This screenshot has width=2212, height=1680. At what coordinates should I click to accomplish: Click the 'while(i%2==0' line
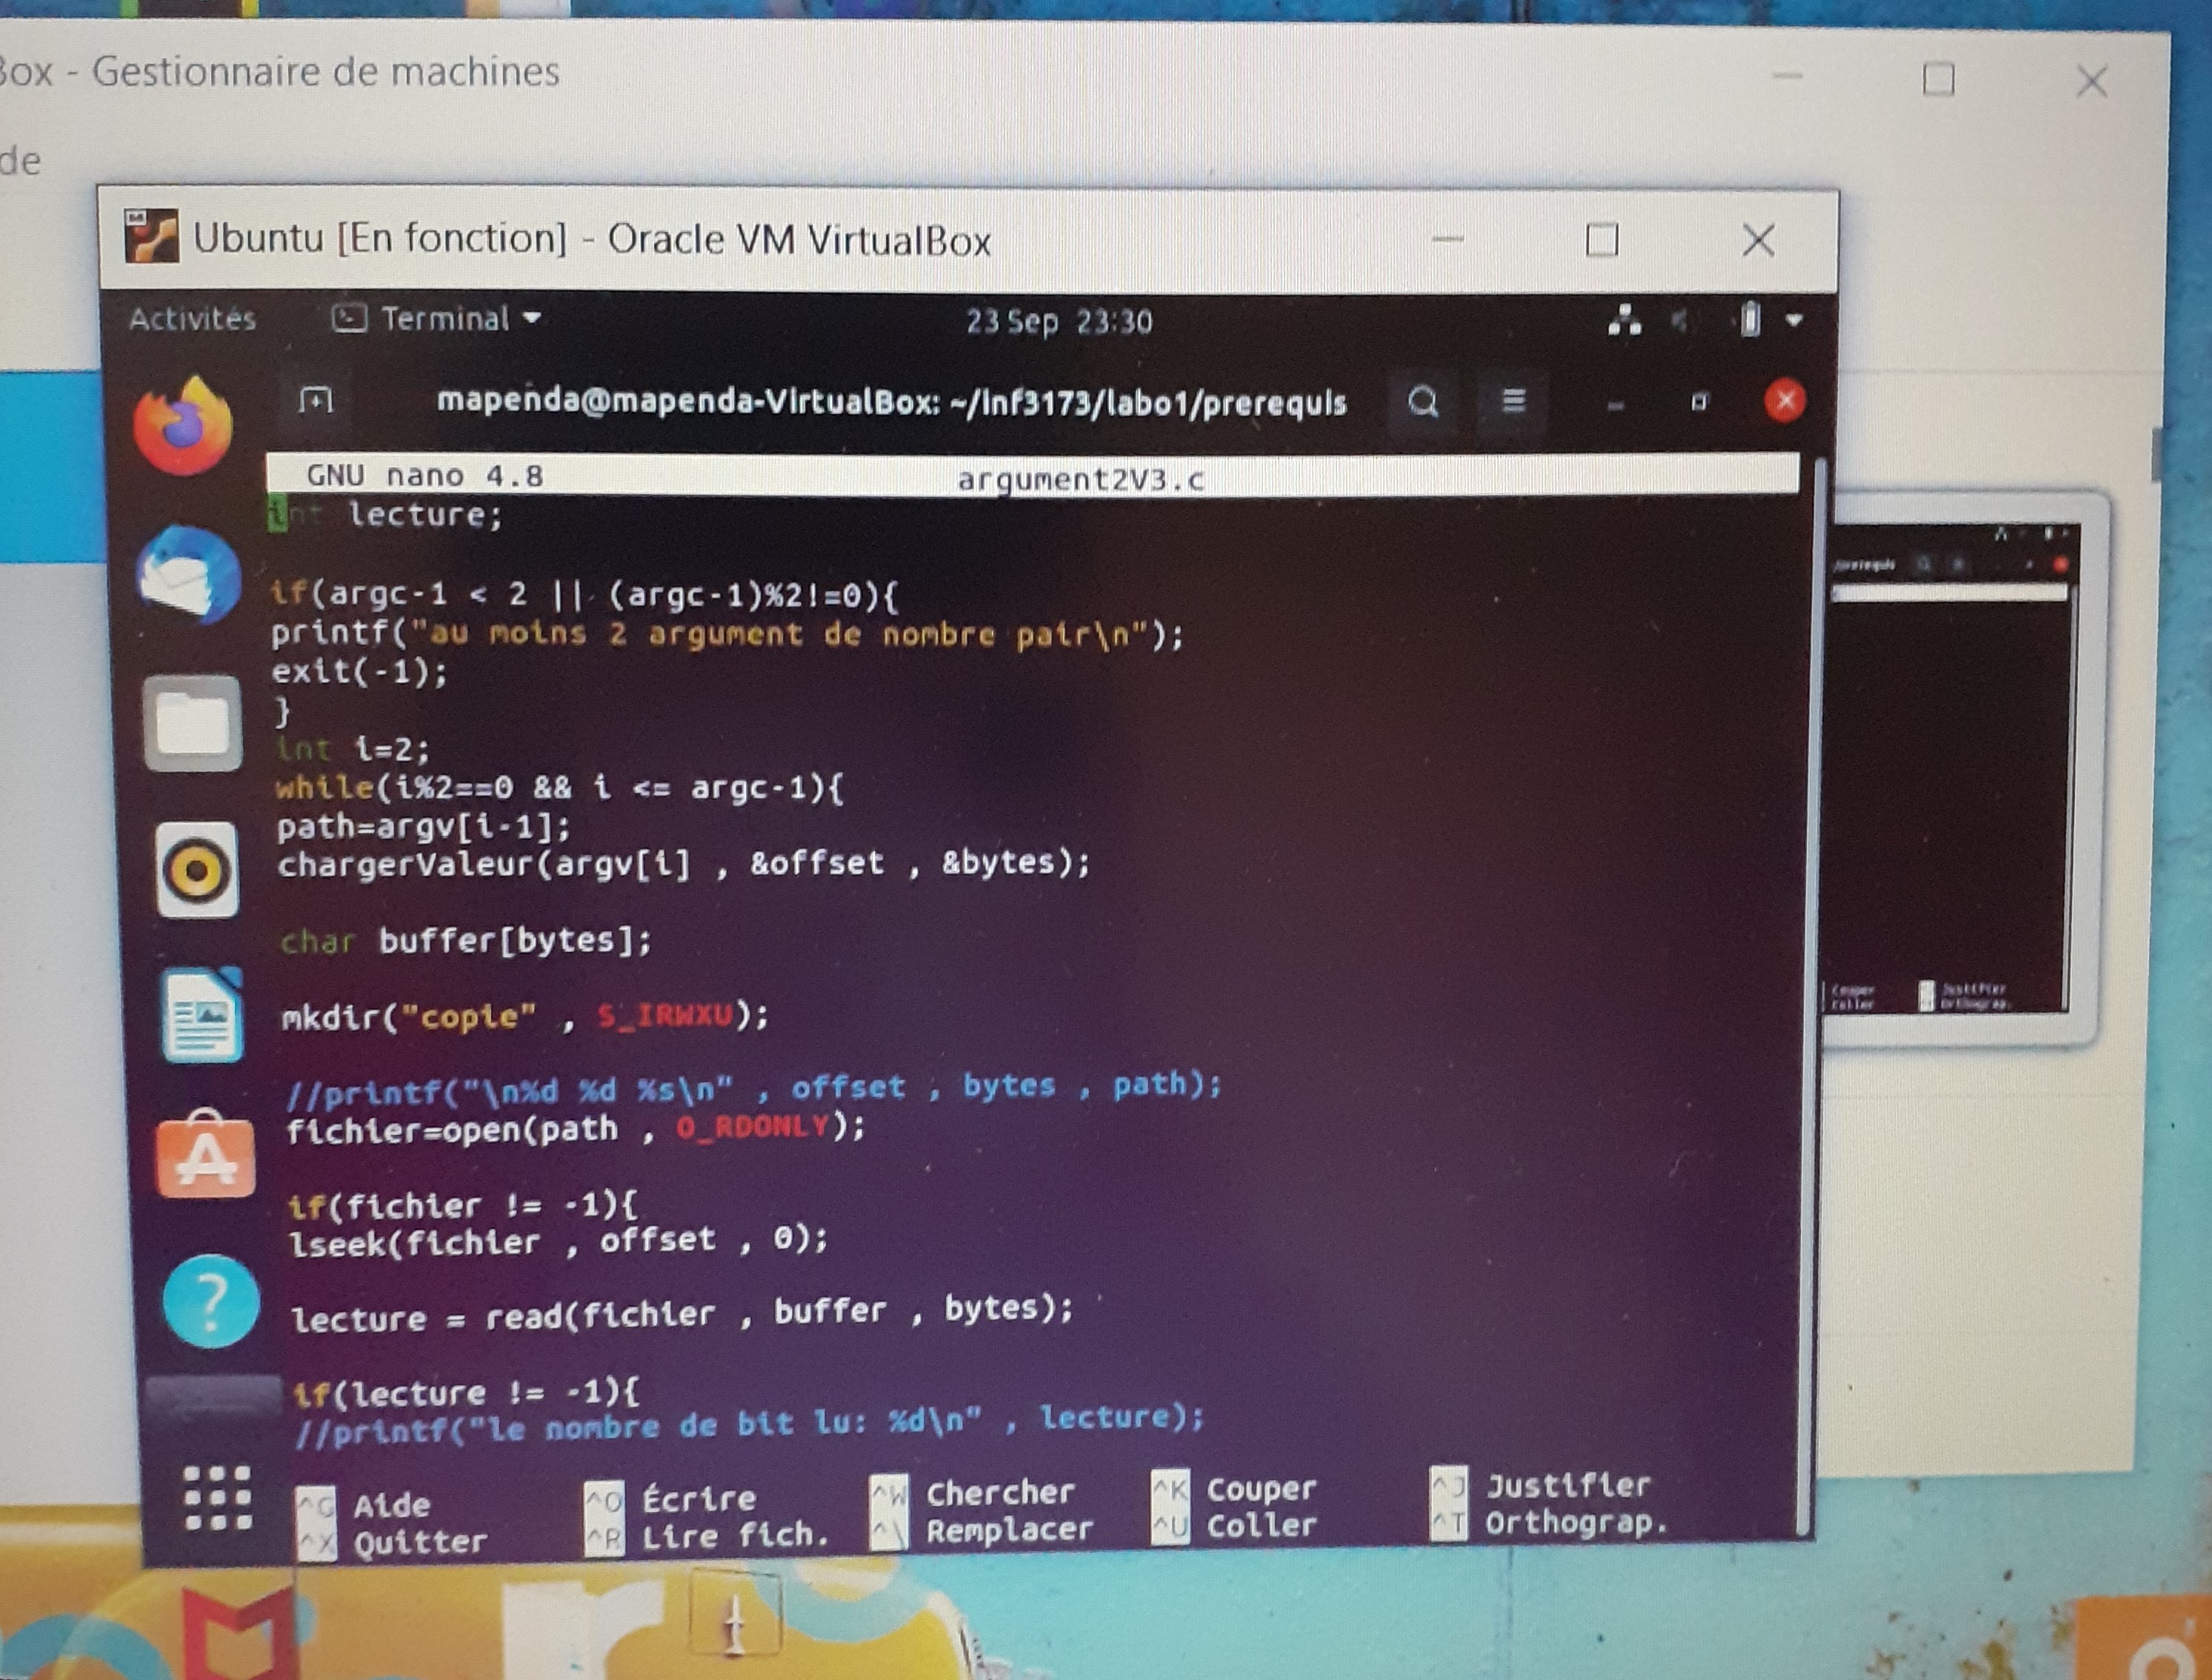(x=559, y=787)
